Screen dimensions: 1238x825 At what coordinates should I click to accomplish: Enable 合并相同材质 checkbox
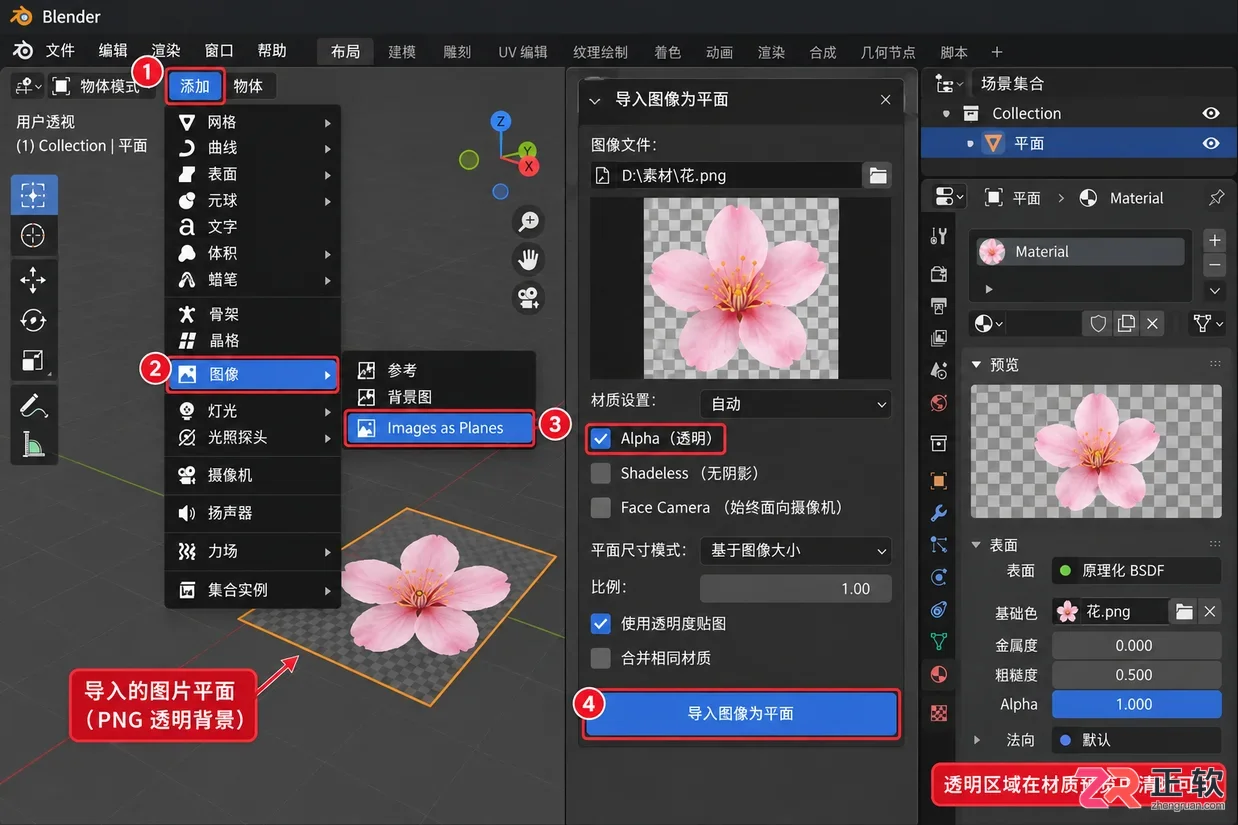tap(601, 658)
